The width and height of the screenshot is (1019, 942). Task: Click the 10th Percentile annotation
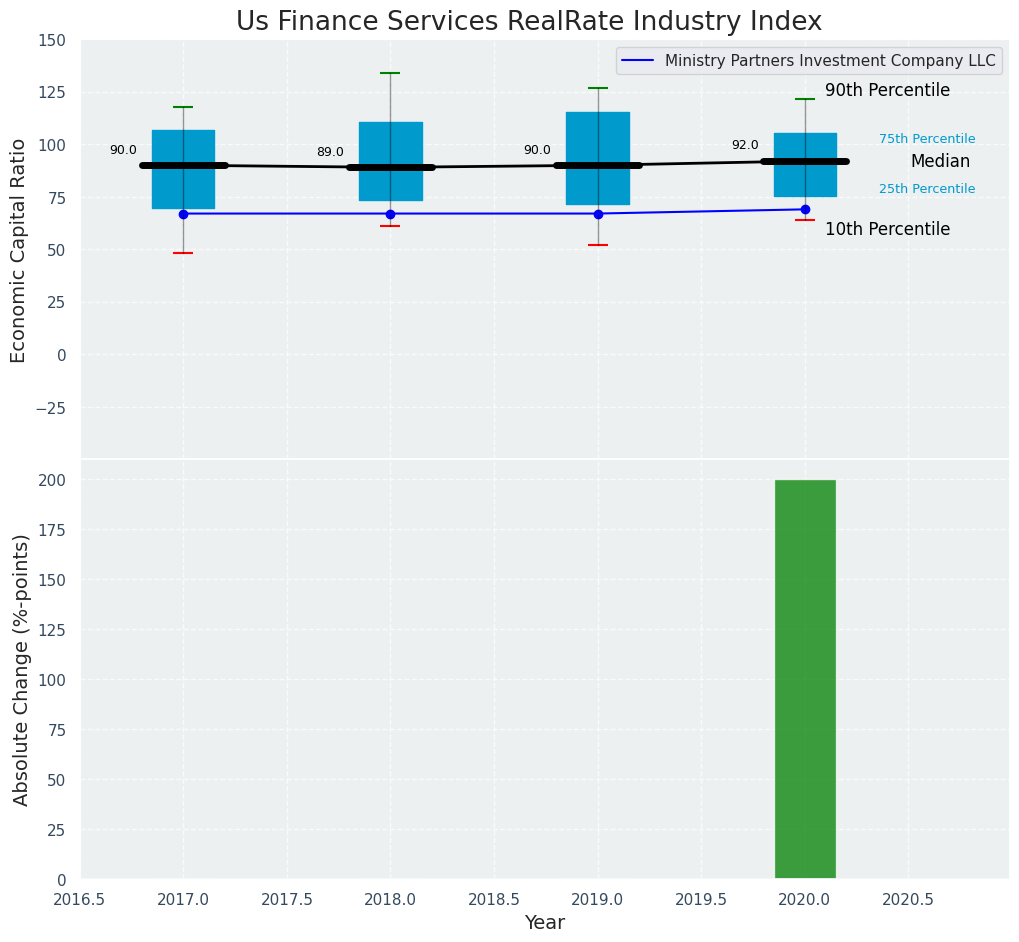(x=887, y=230)
